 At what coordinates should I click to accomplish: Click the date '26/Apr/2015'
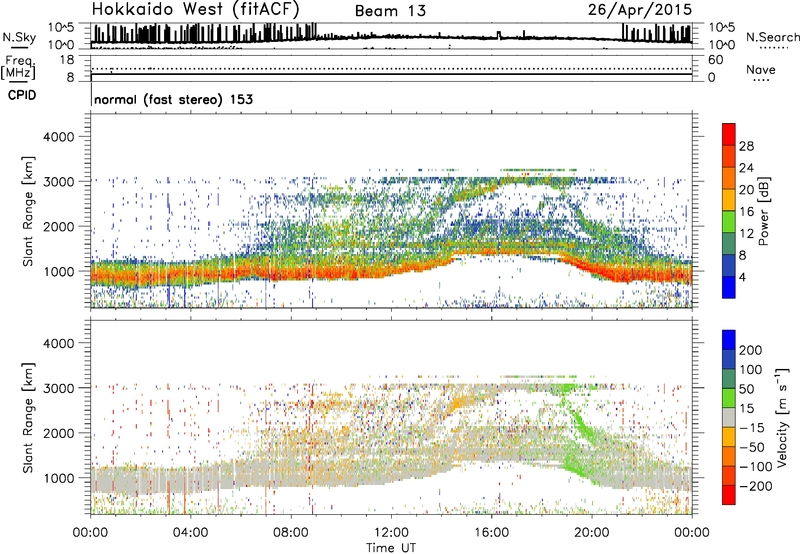pyautogui.click(x=640, y=10)
